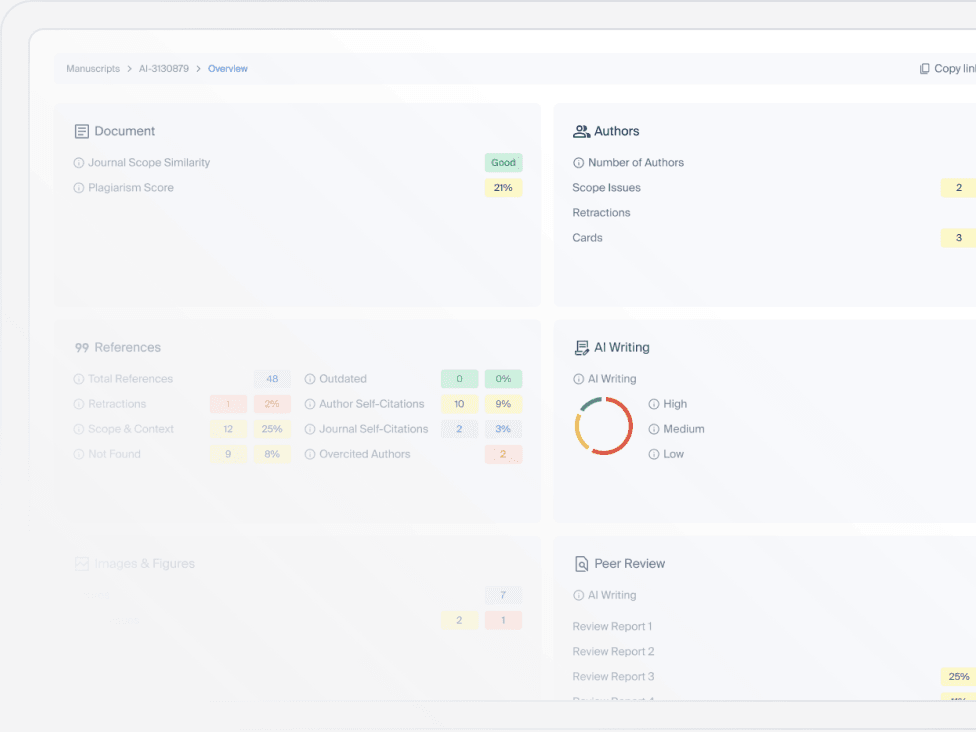Screen dimensions: 976x732
Task: Click the Authors people icon
Action: pos(581,131)
